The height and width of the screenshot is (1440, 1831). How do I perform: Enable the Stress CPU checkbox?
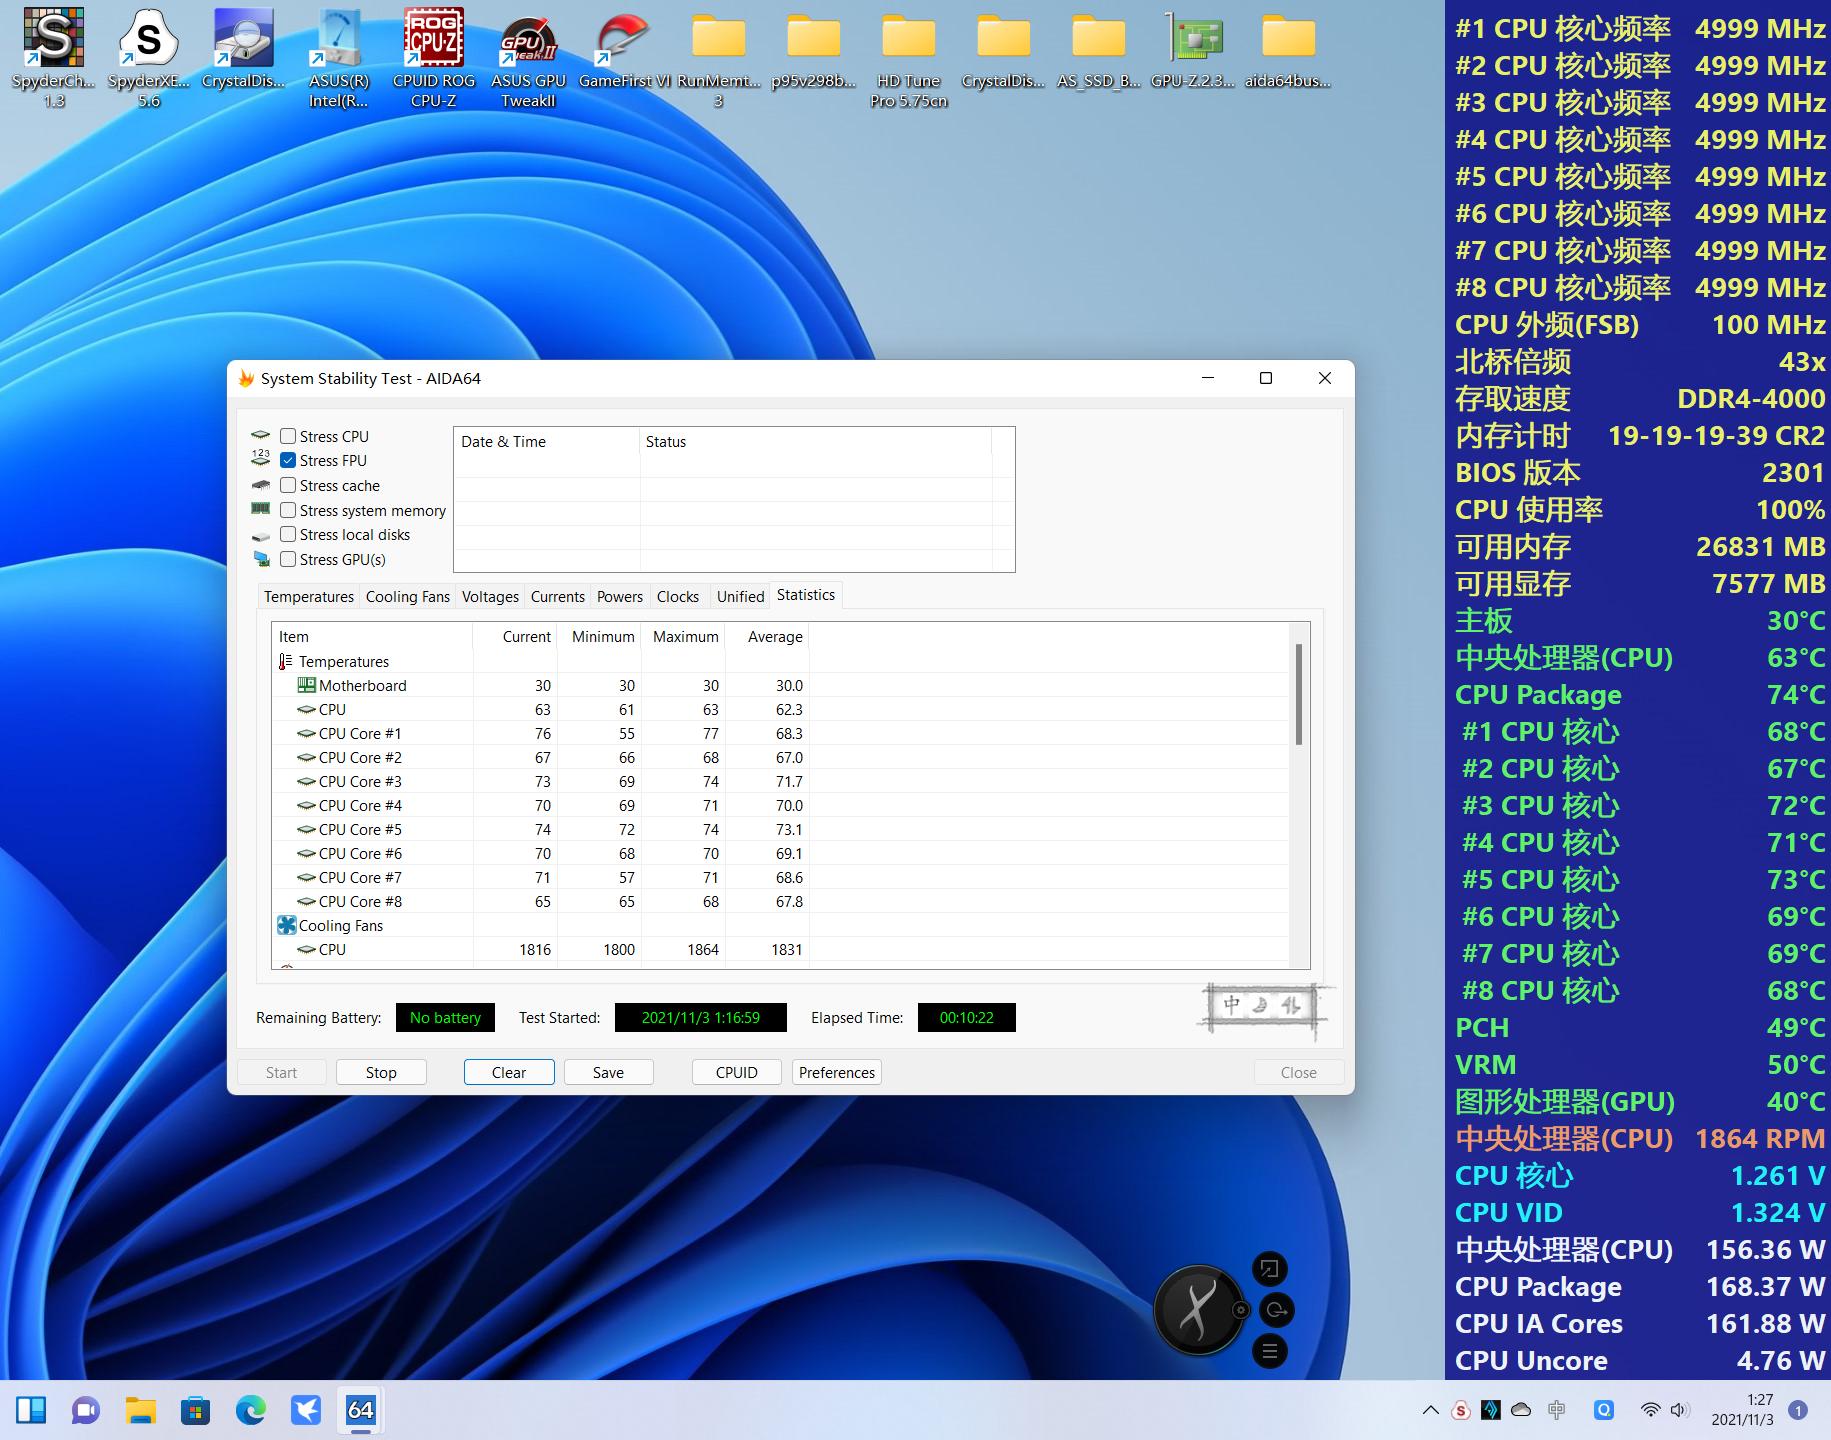(x=288, y=436)
